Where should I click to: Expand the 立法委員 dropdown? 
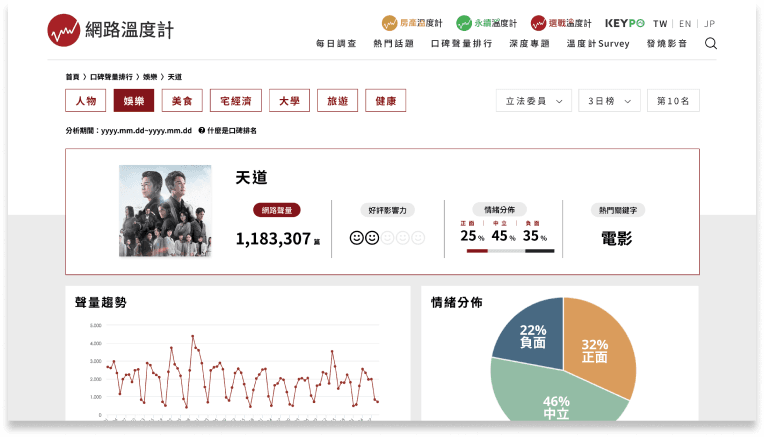point(534,101)
